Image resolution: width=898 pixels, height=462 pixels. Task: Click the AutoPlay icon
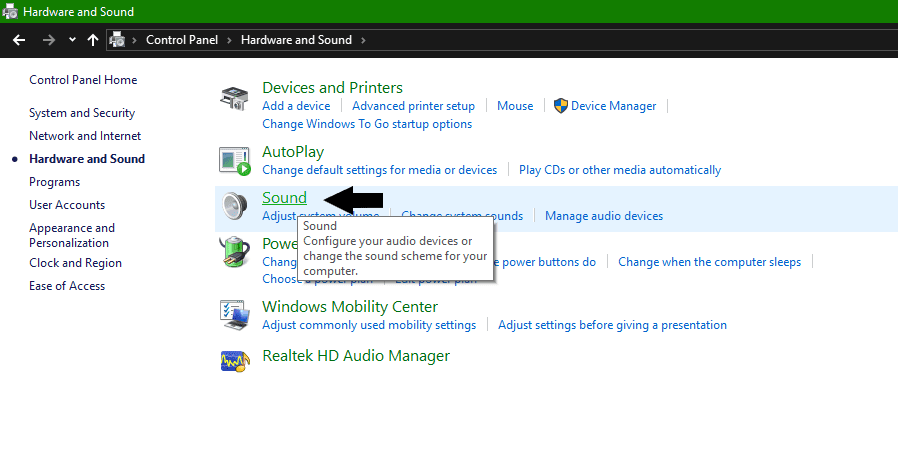[x=235, y=161]
